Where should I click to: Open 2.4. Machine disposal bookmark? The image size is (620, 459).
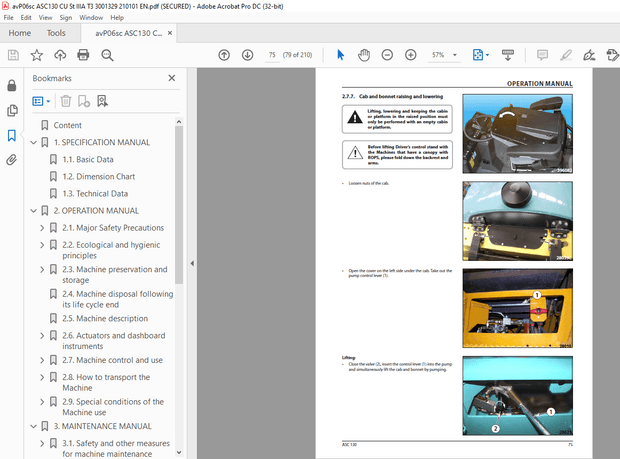[x=117, y=299]
